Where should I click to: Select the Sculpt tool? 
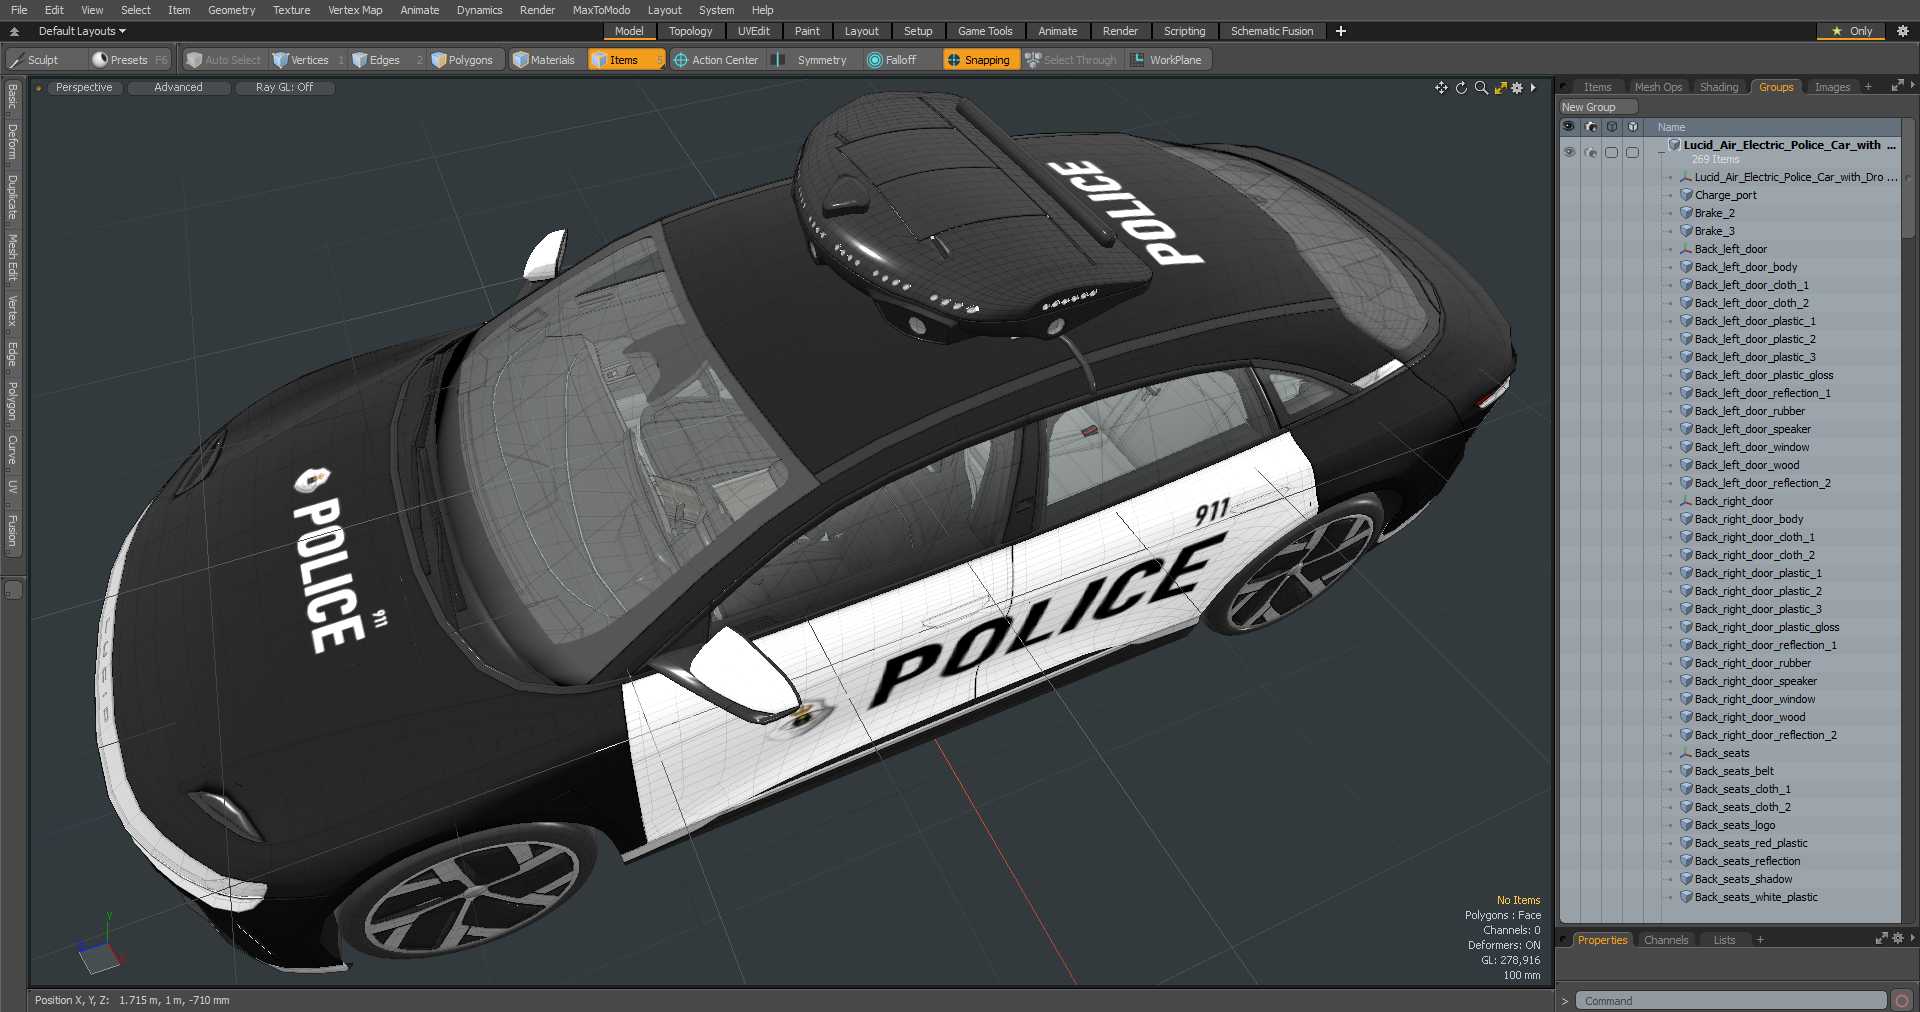pyautogui.click(x=34, y=60)
